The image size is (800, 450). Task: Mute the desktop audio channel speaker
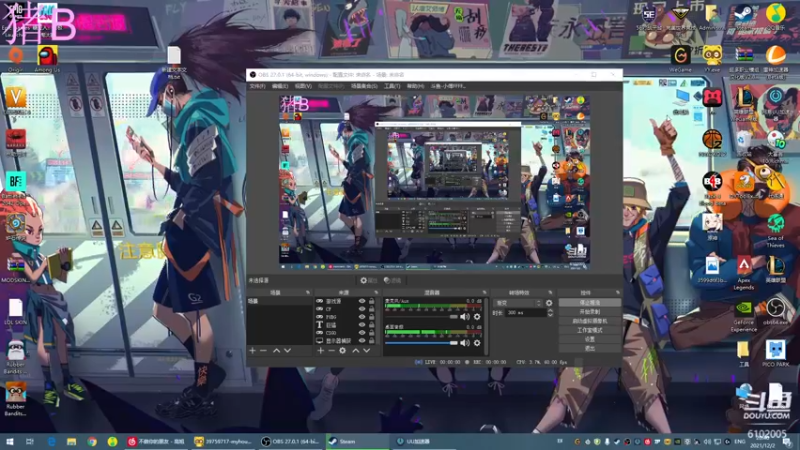pos(465,343)
